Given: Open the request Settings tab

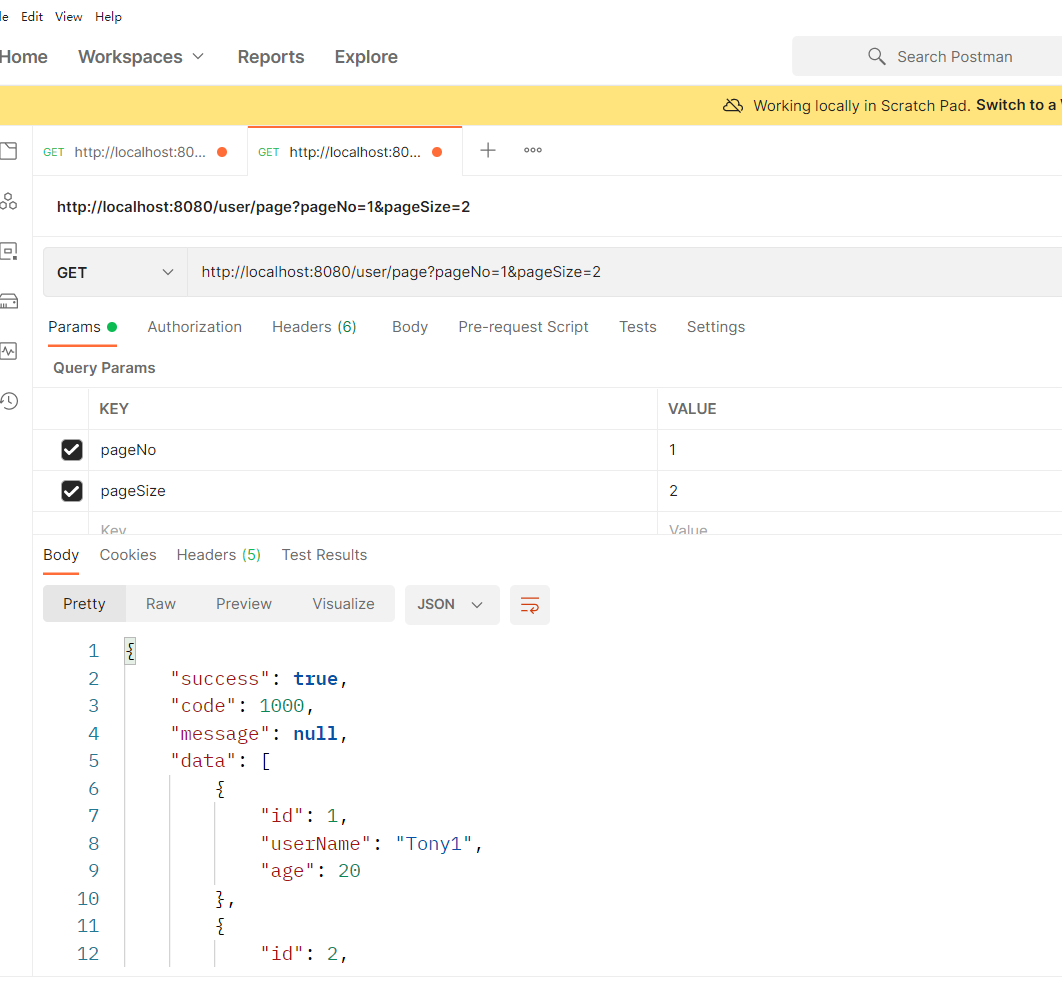Looking at the screenshot, I should tap(716, 327).
